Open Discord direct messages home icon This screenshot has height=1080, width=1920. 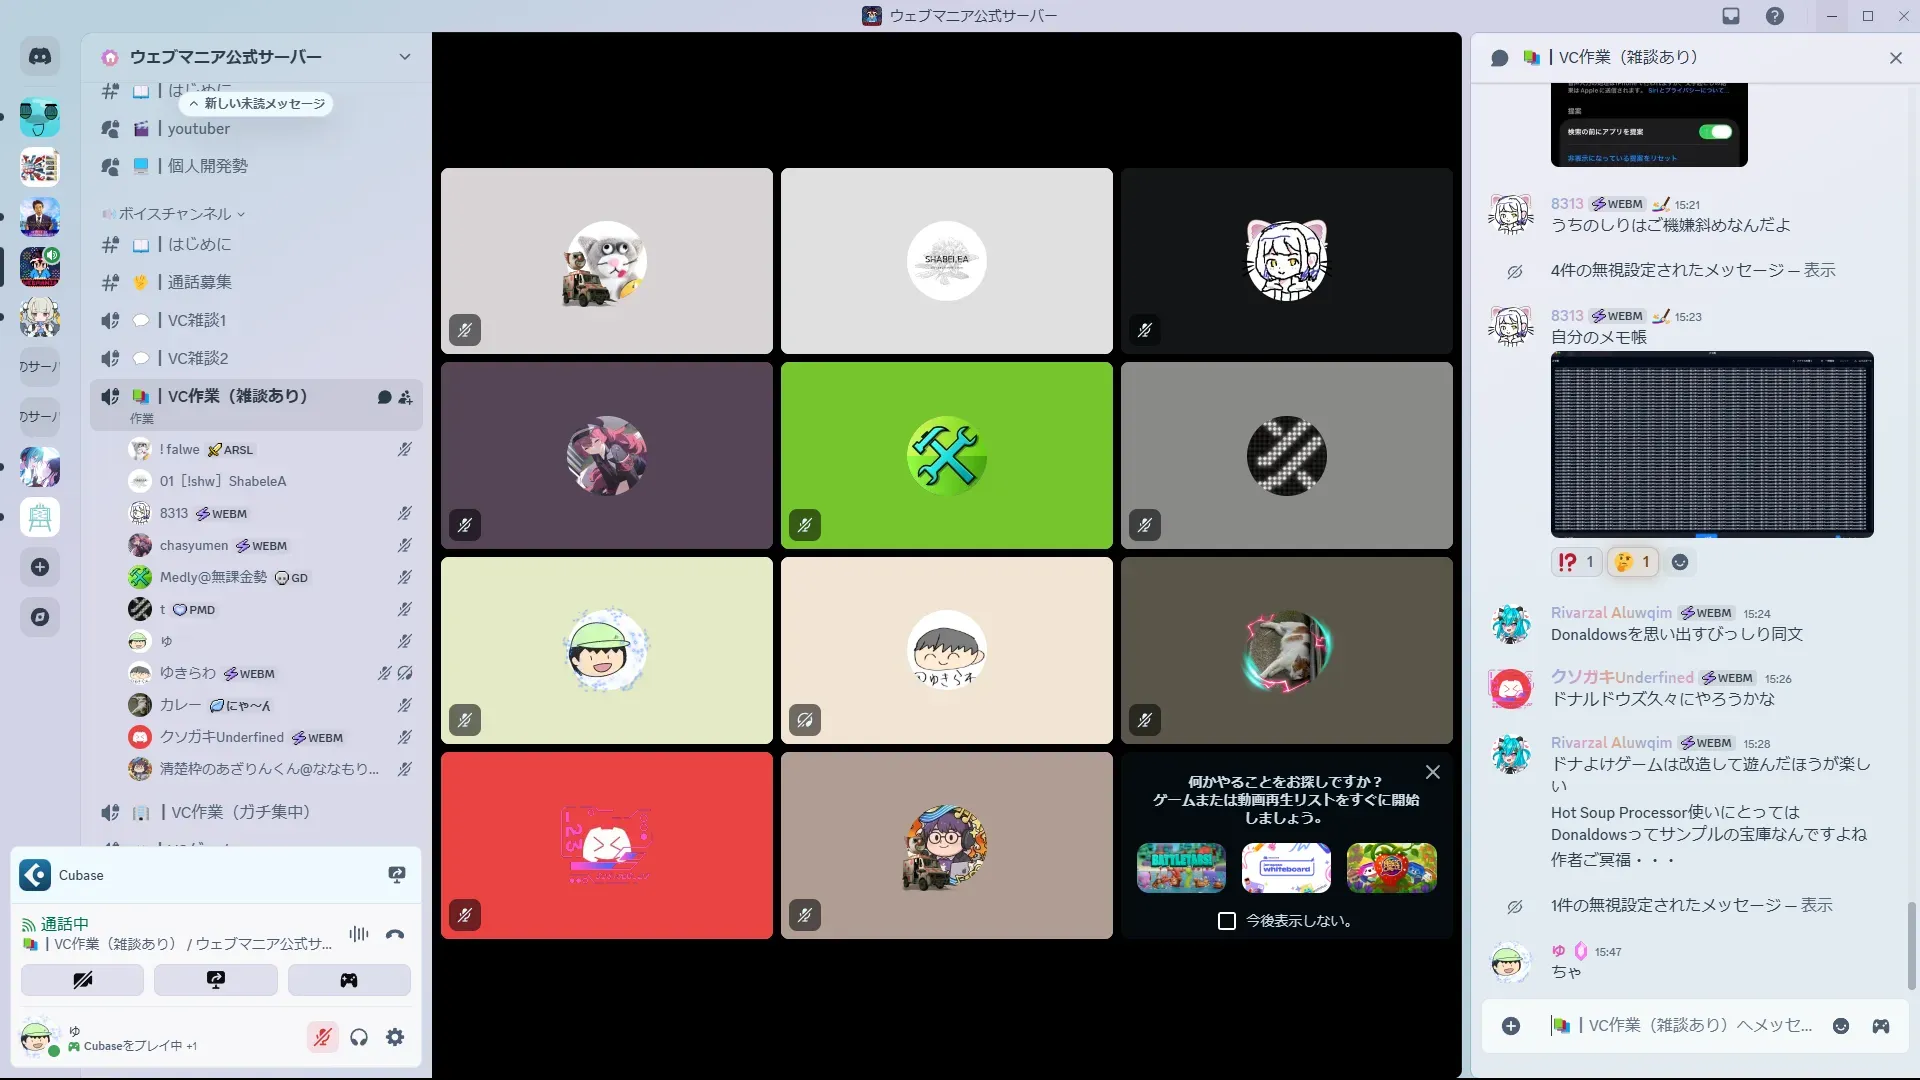pyautogui.click(x=40, y=57)
